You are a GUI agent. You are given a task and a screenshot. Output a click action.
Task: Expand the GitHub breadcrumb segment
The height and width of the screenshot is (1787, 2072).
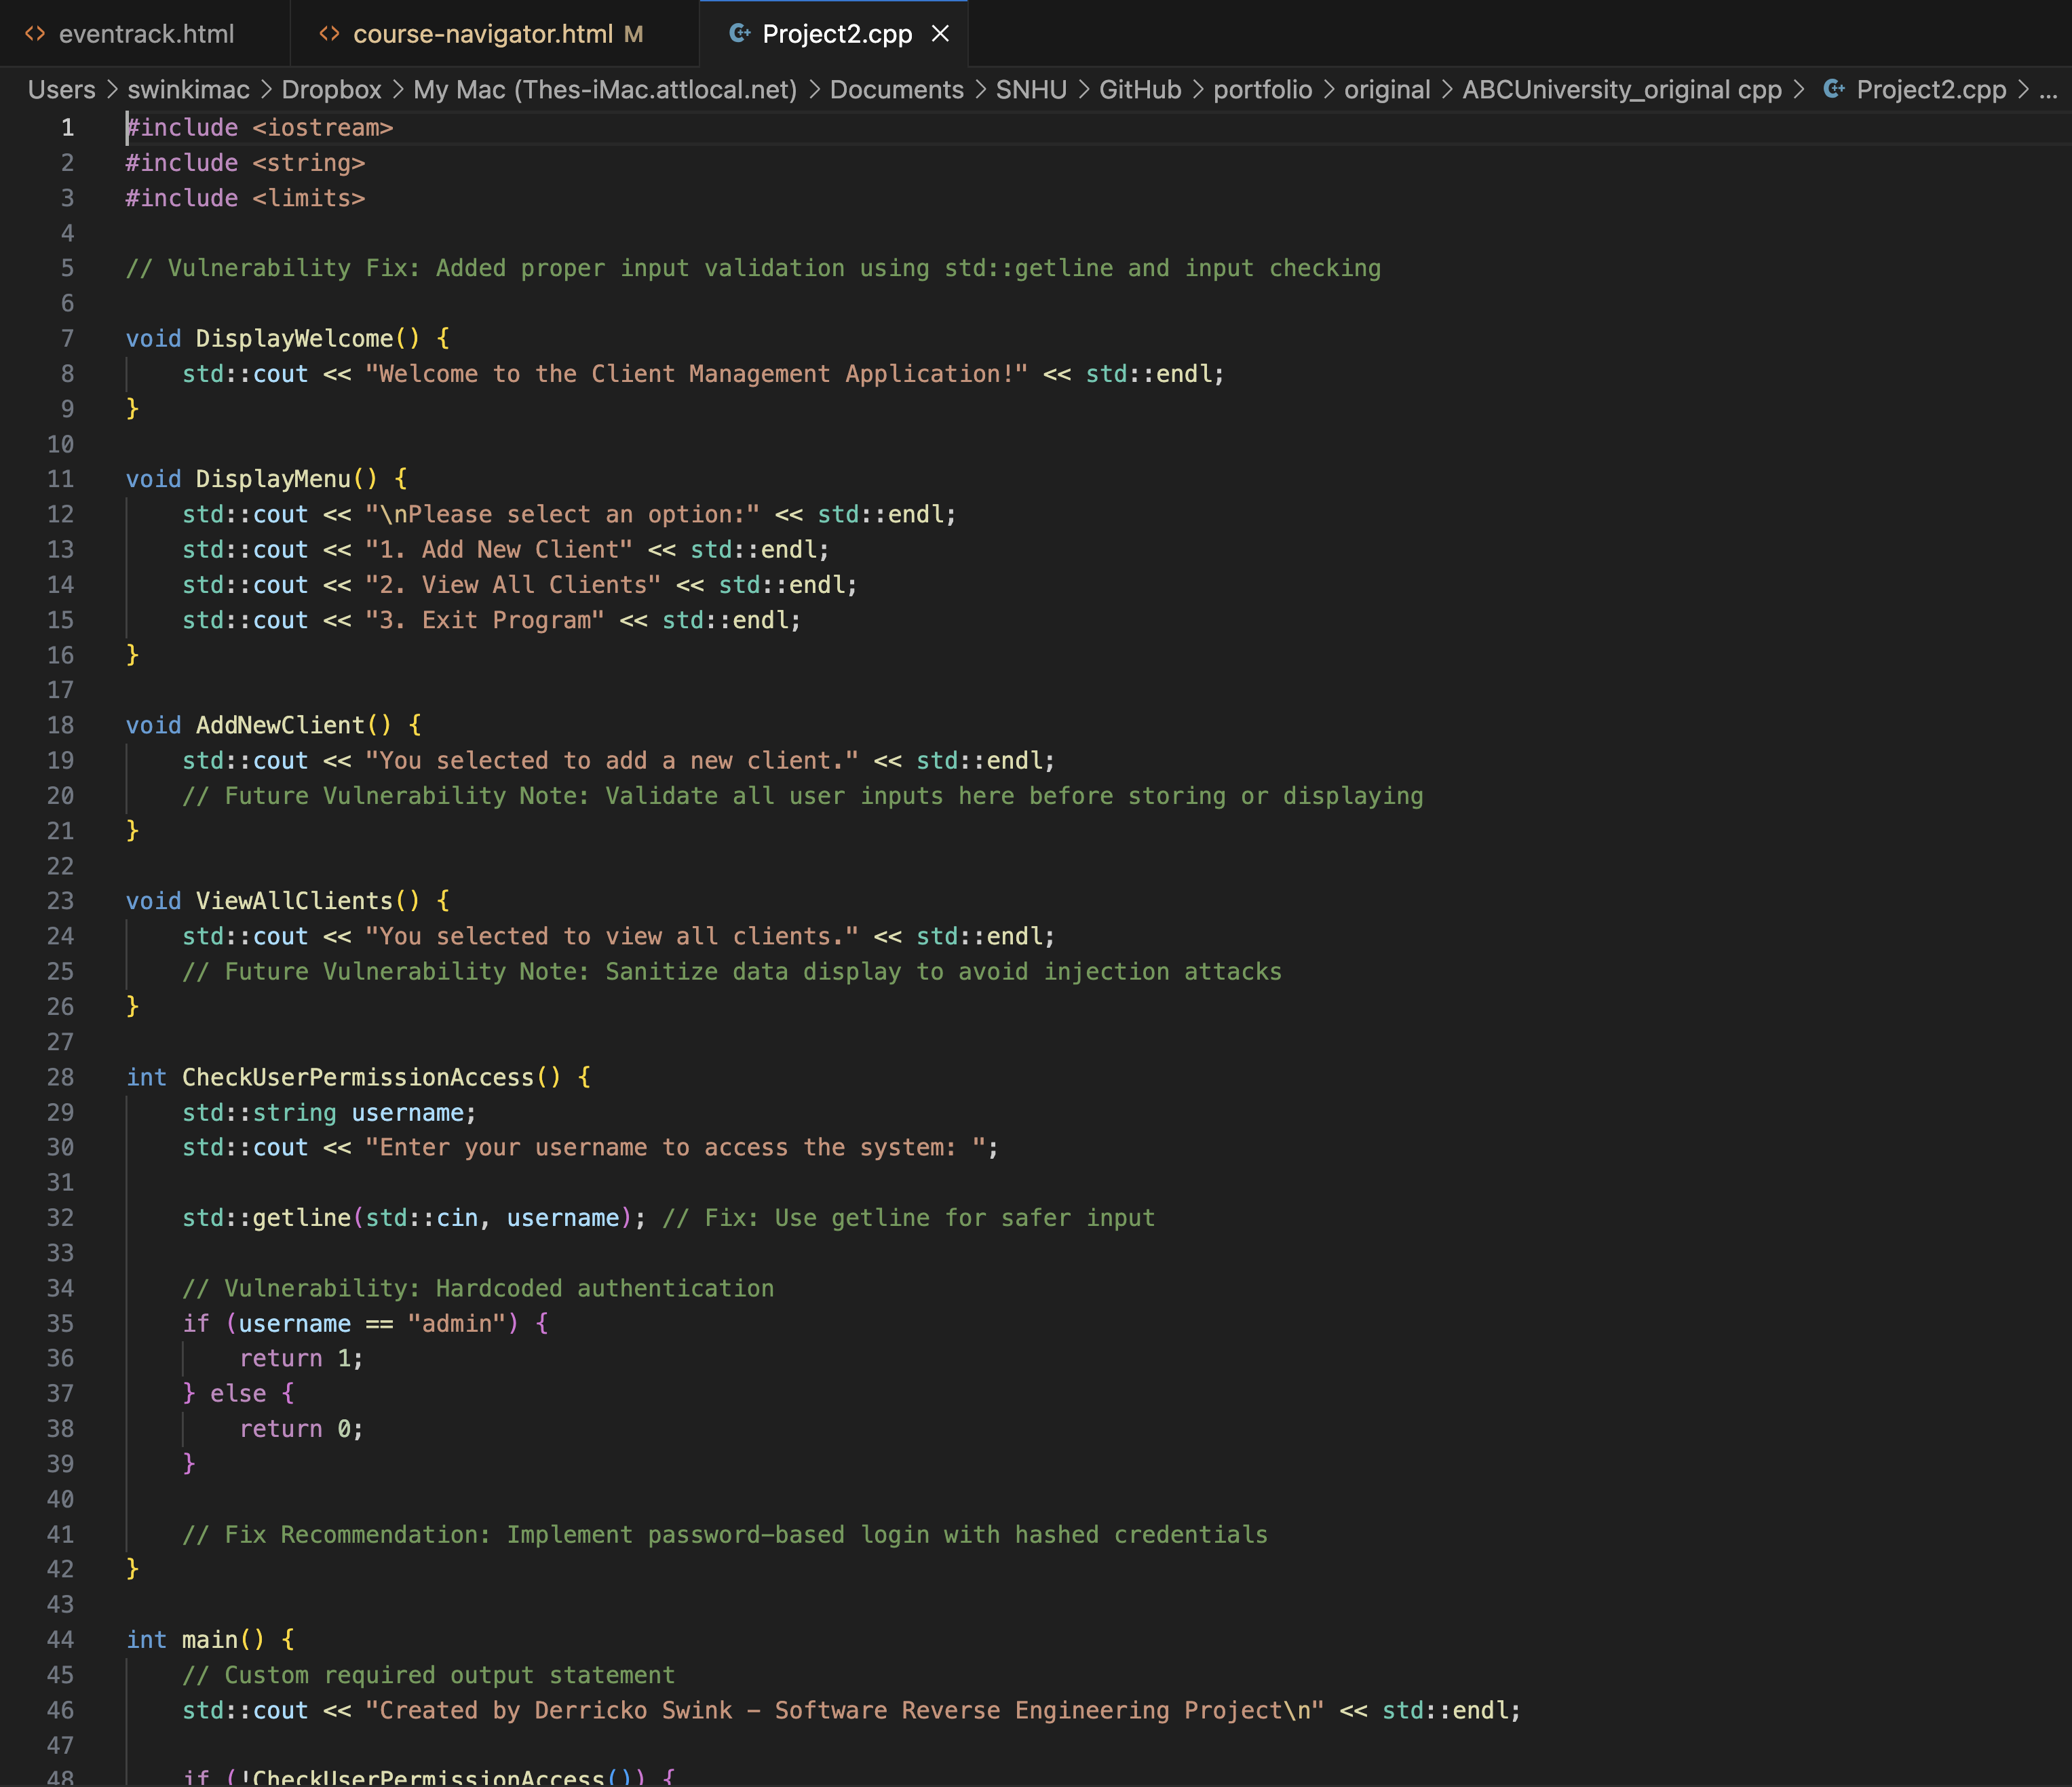(1140, 90)
